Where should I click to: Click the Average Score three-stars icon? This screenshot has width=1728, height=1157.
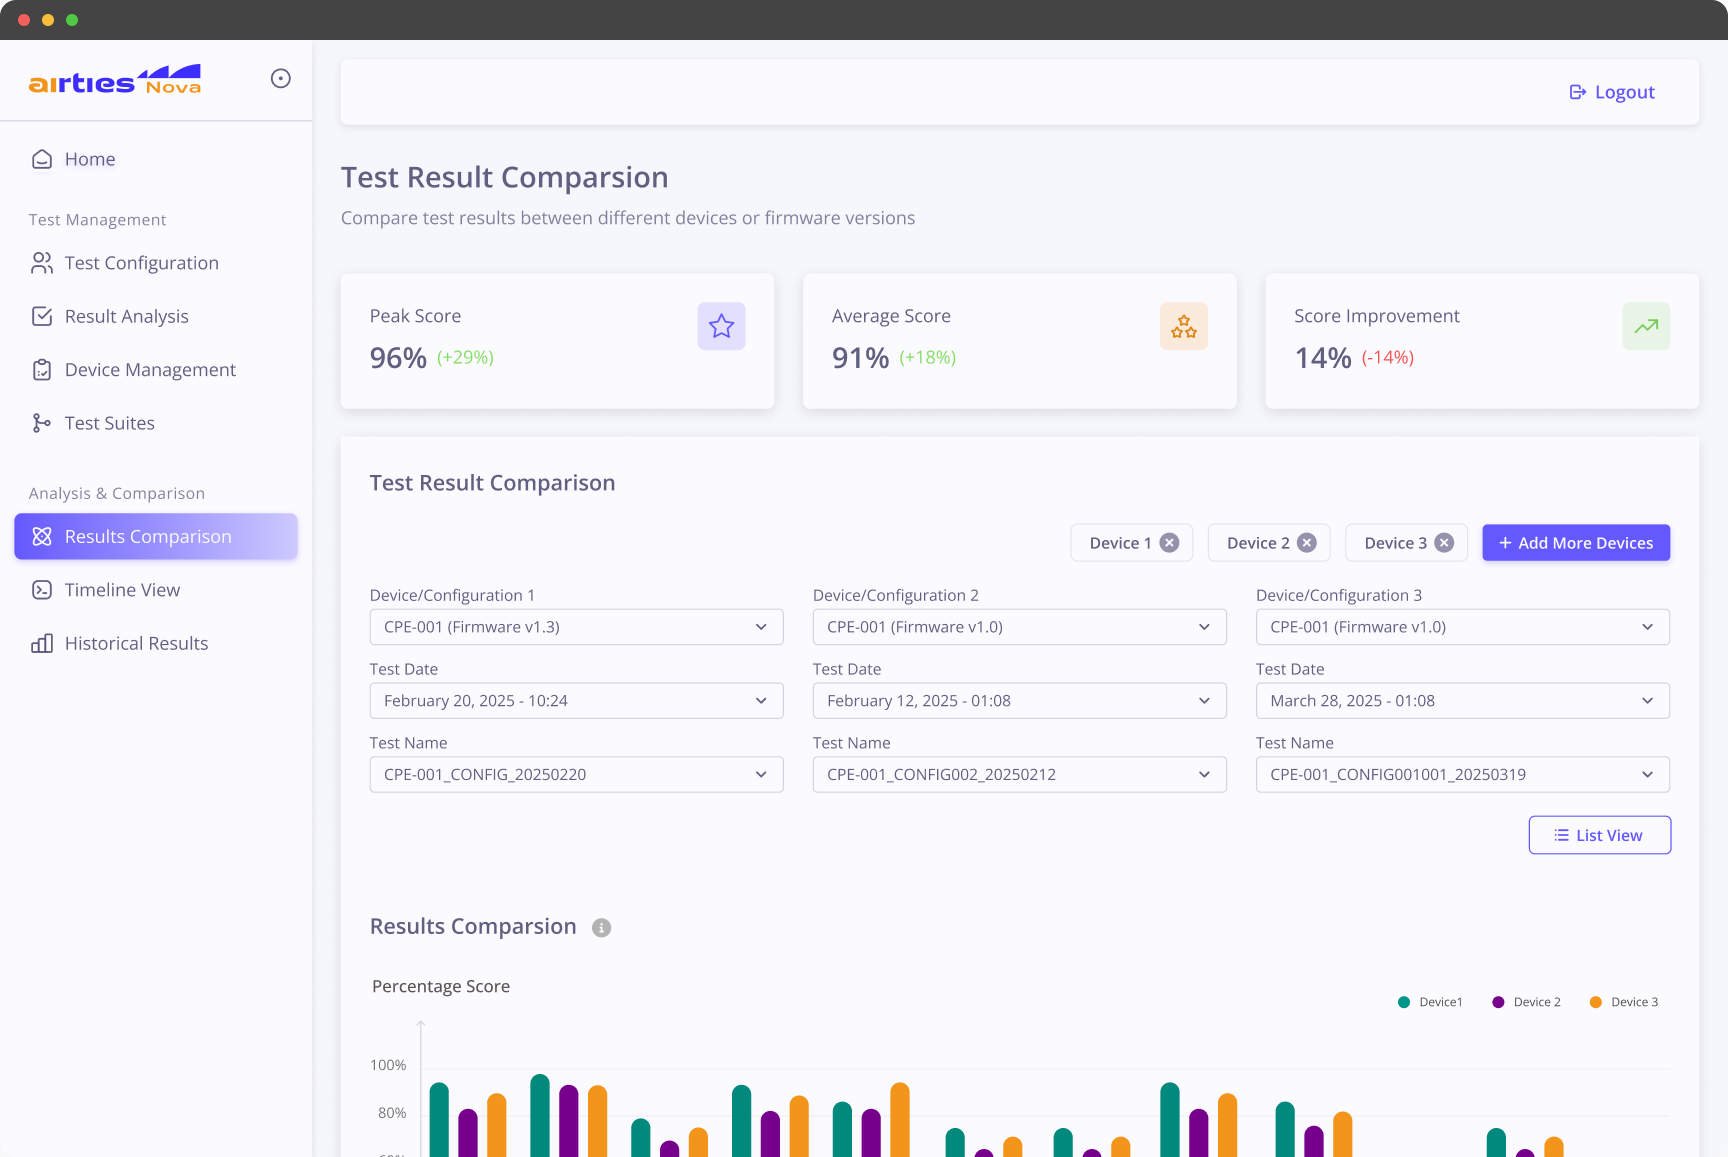(x=1184, y=326)
